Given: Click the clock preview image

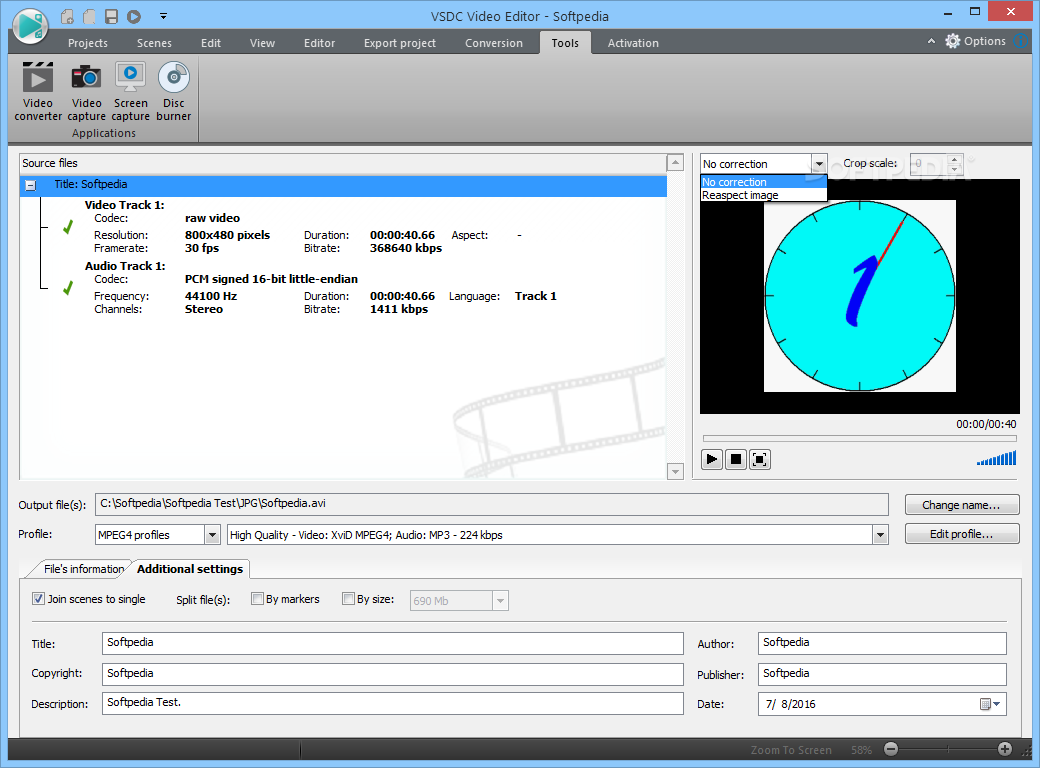Looking at the screenshot, I should tap(860, 296).
